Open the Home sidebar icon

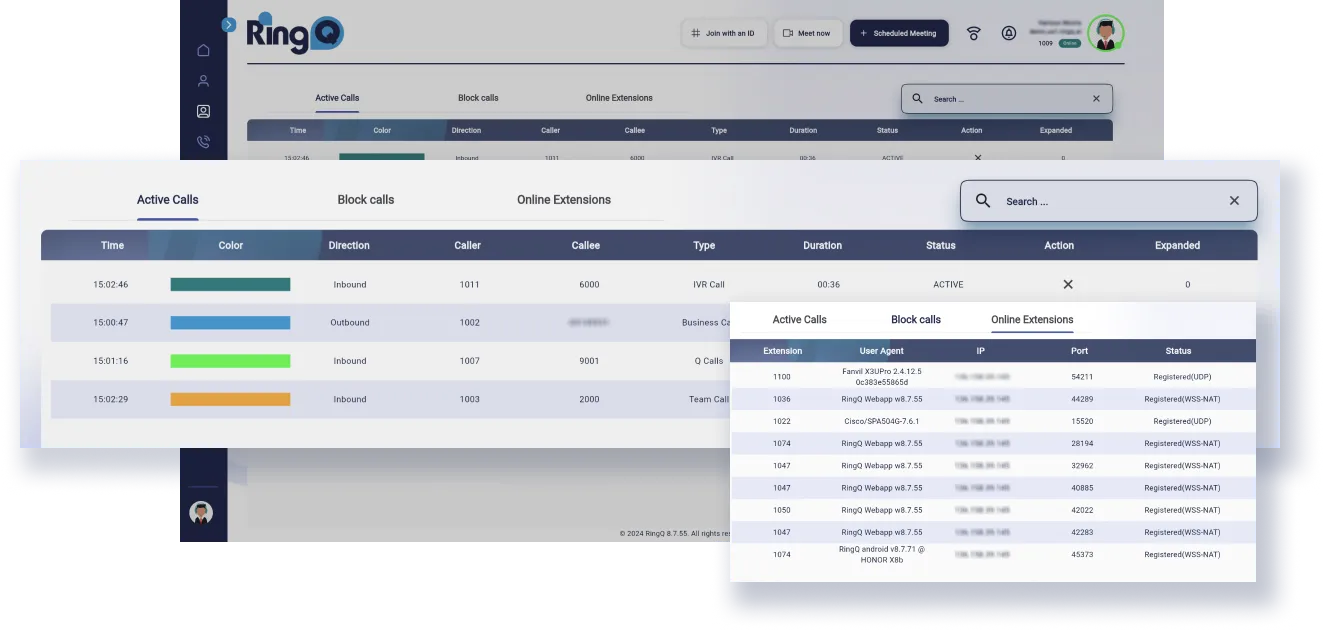pos(203,48)
